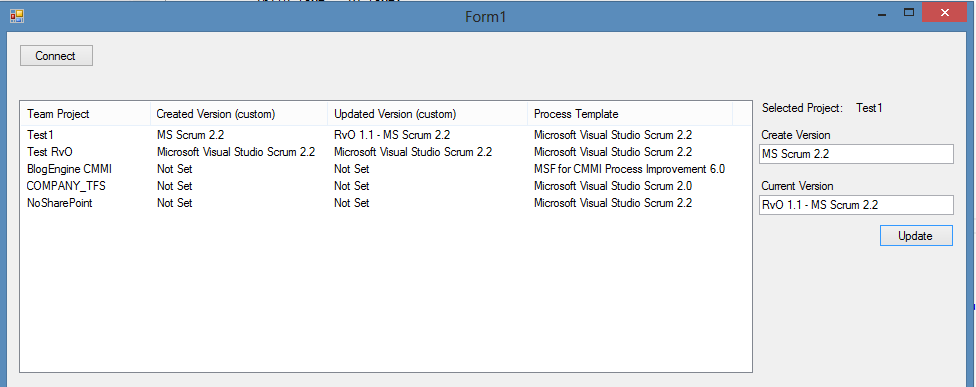976x387 pixels.
Task: Maximize the Form1 window
Action: (909, 13)
